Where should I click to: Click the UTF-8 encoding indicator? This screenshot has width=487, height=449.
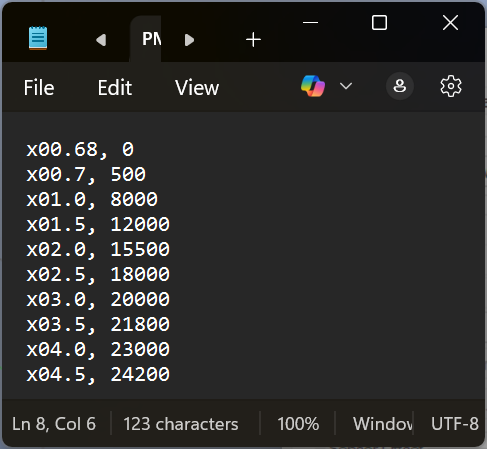click(455, 424)
